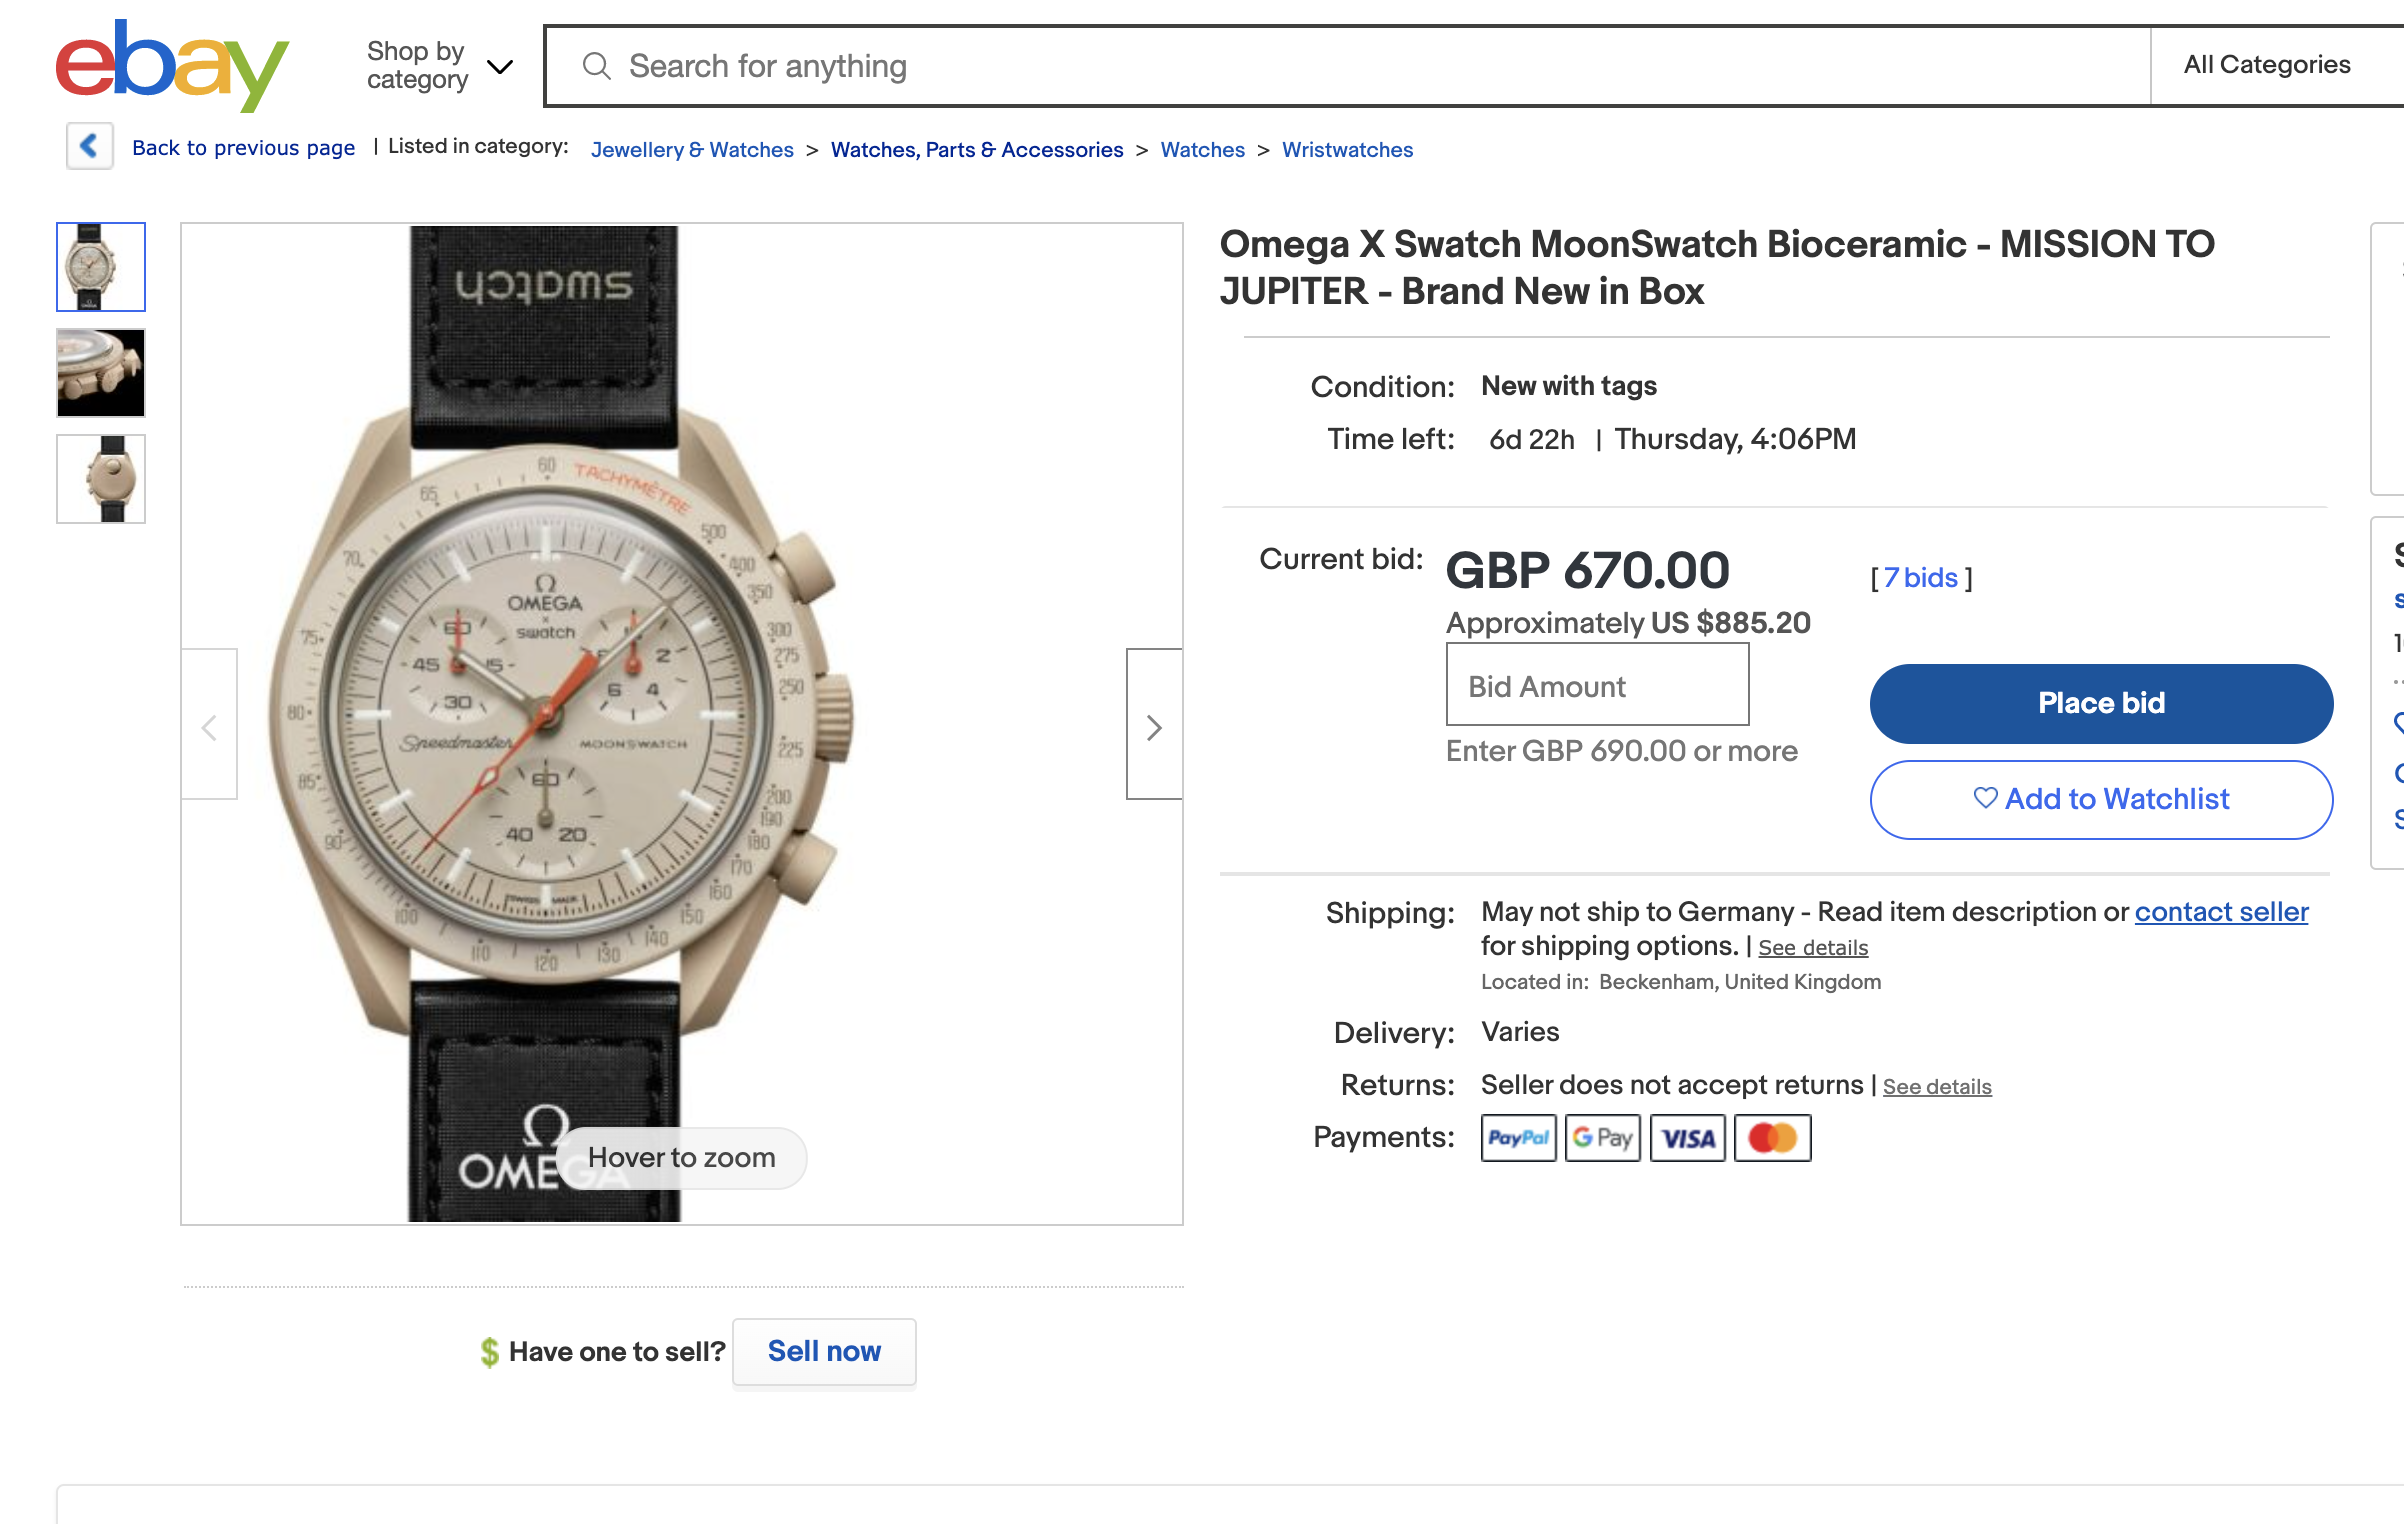2404x1524 pixels.
Task: Open the 7 bids link
Action: coord(1920,578)
